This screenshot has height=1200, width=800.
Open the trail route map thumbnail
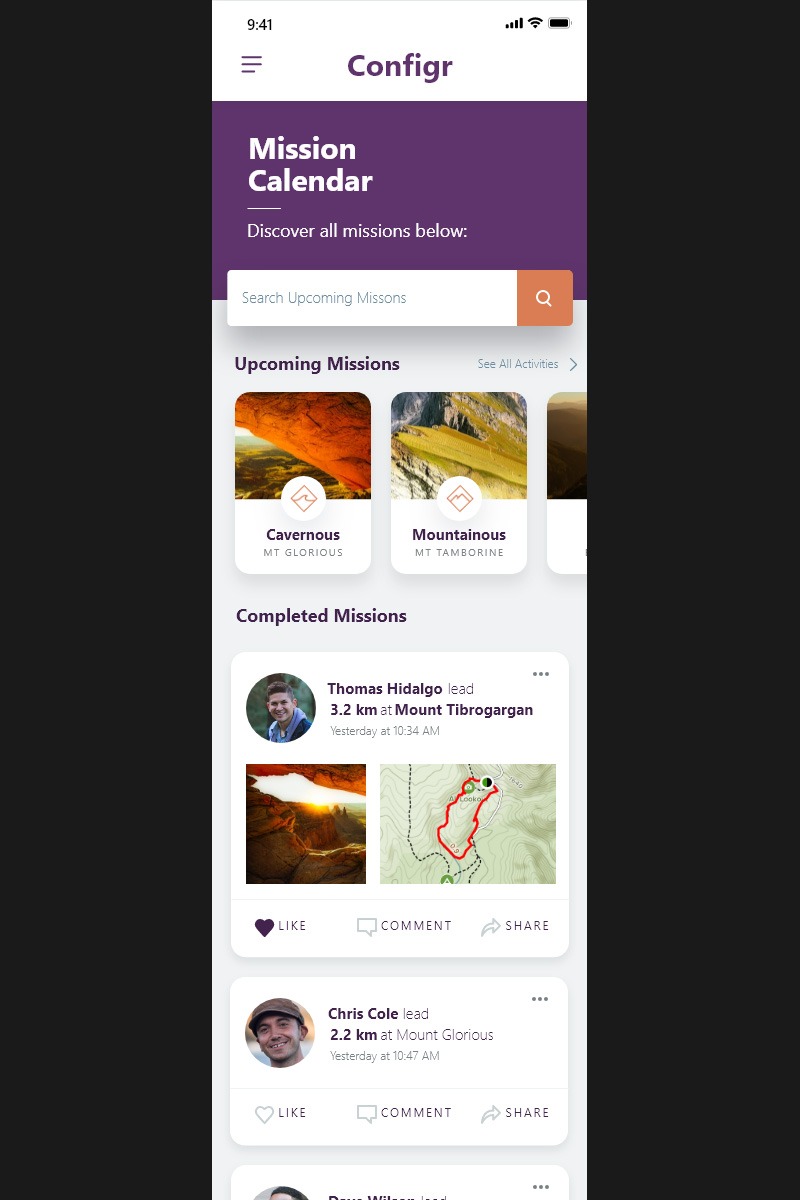pos(468,824)
